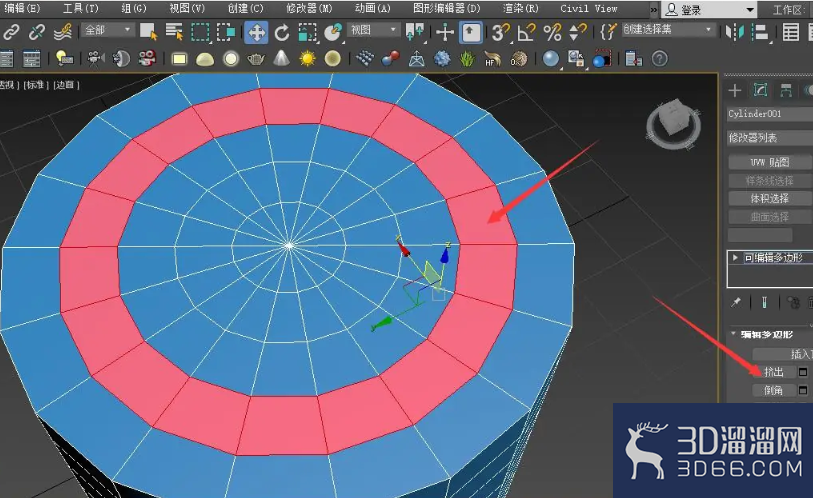Open the 图形编辑器(D) menu
The image size is (813, 498).
[446, 8]
